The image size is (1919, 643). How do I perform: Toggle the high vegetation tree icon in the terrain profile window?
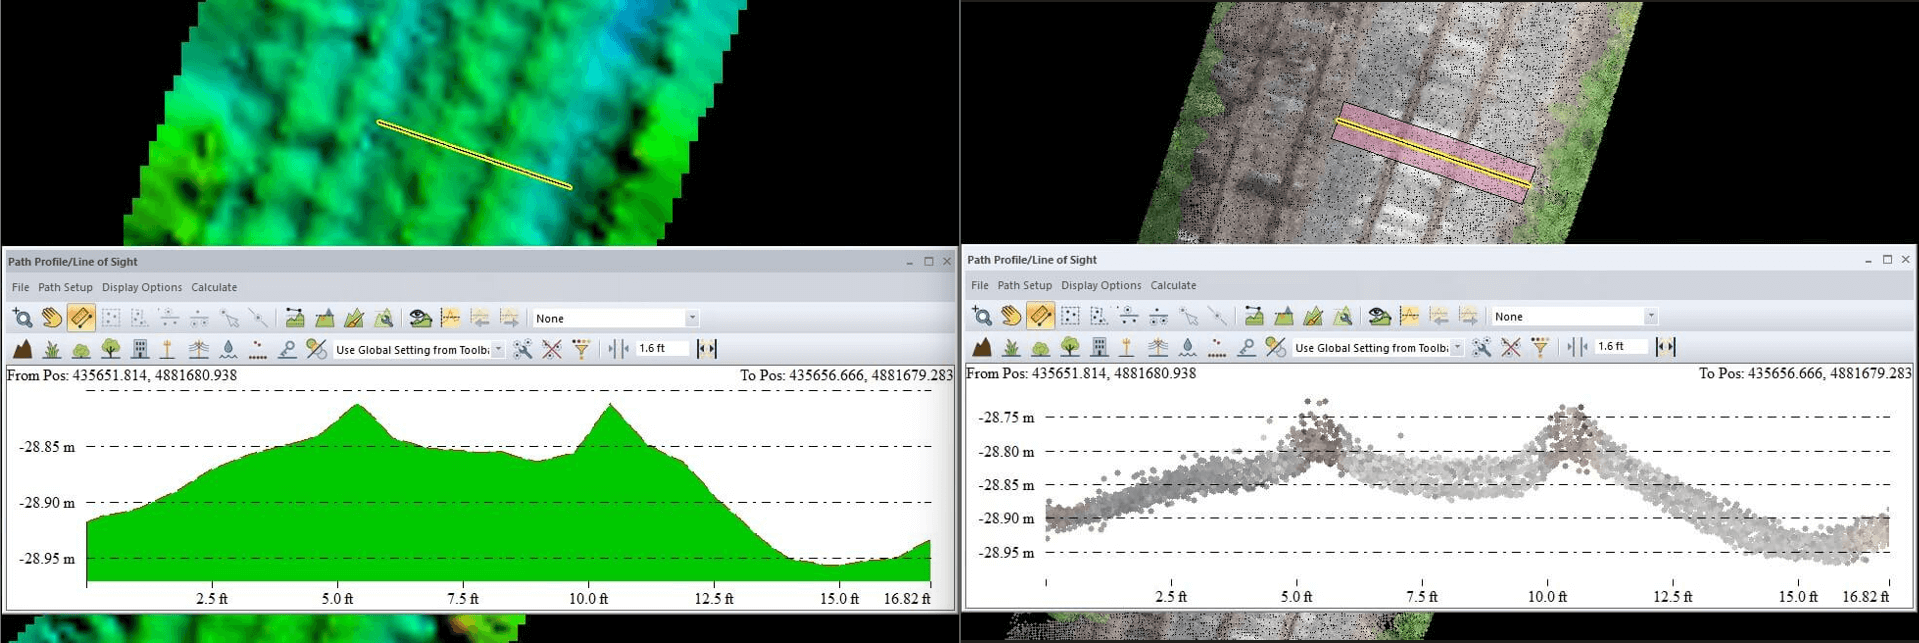[110, 349]
